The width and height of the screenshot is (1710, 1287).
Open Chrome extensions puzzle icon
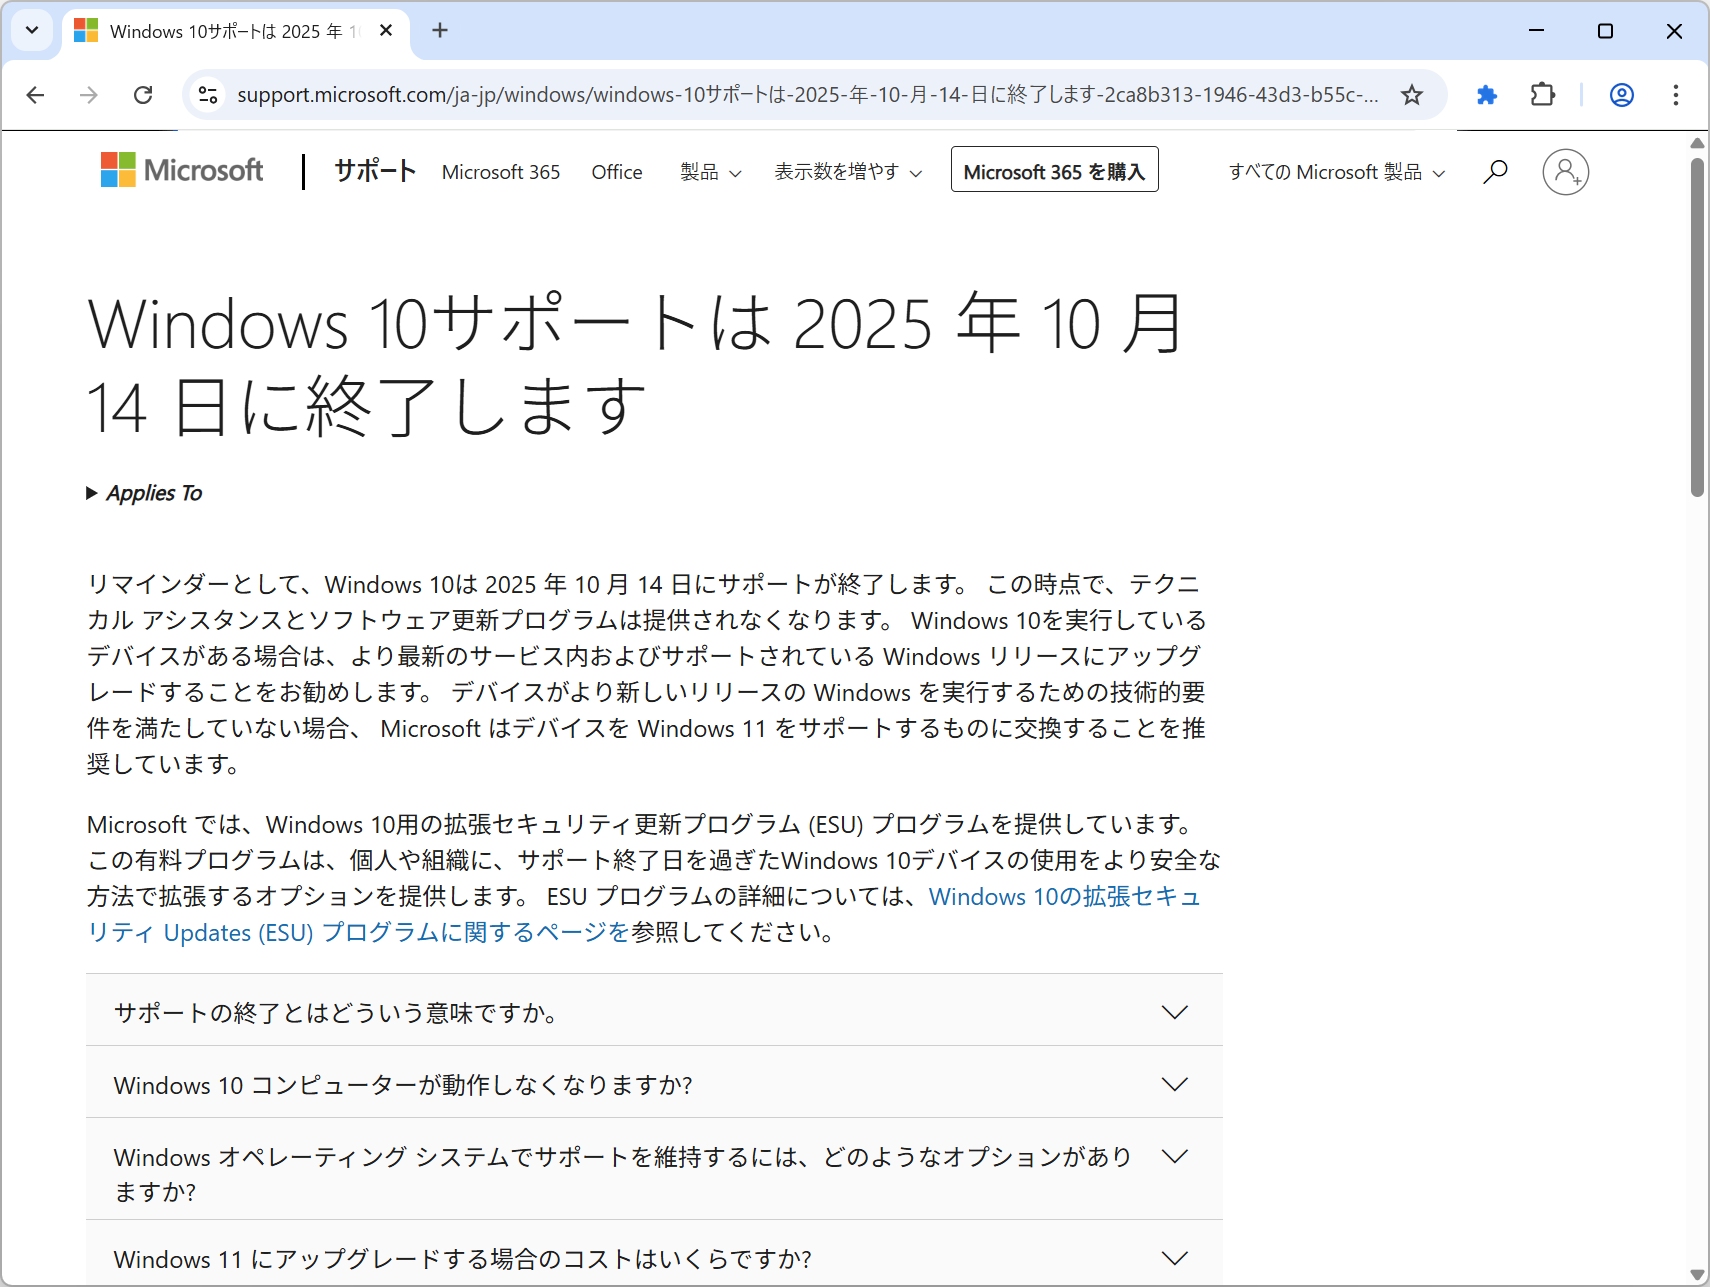point(1486,95)
